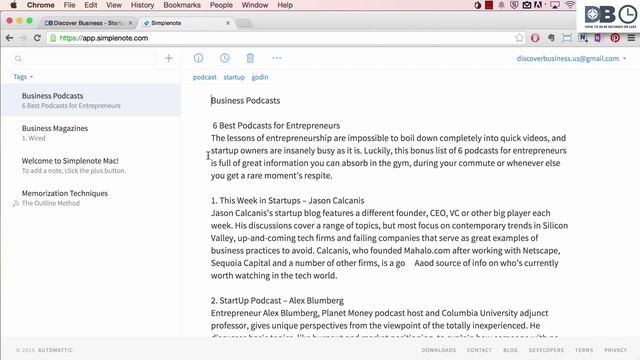Switch to the Discover Business tab
Image resolution: width=640 pixels, height=360 pixels.
pos(88,23)
